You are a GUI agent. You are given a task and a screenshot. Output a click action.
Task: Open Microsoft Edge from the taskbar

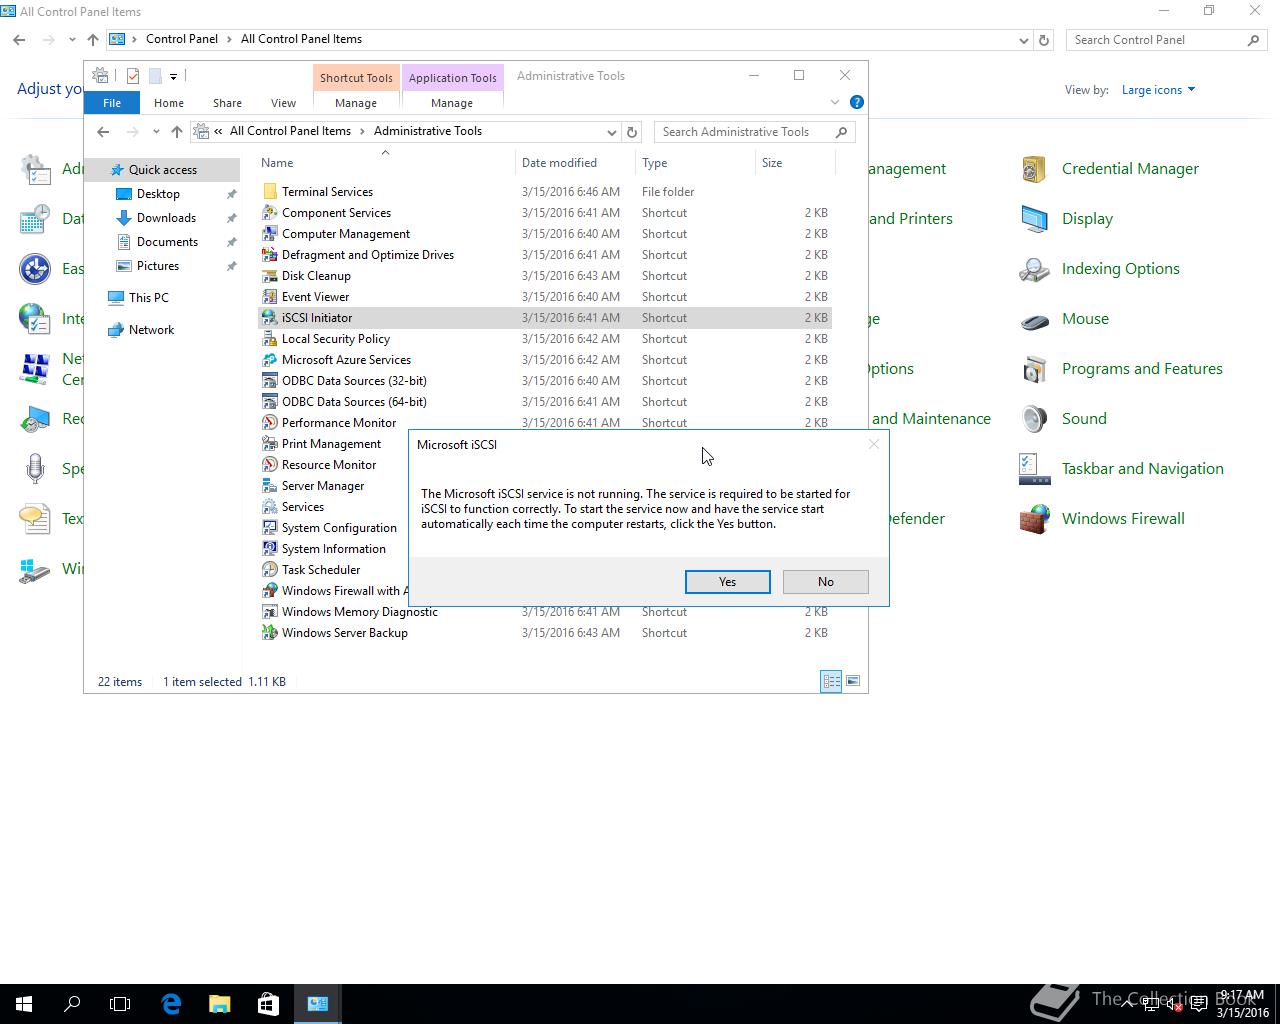171,1004
